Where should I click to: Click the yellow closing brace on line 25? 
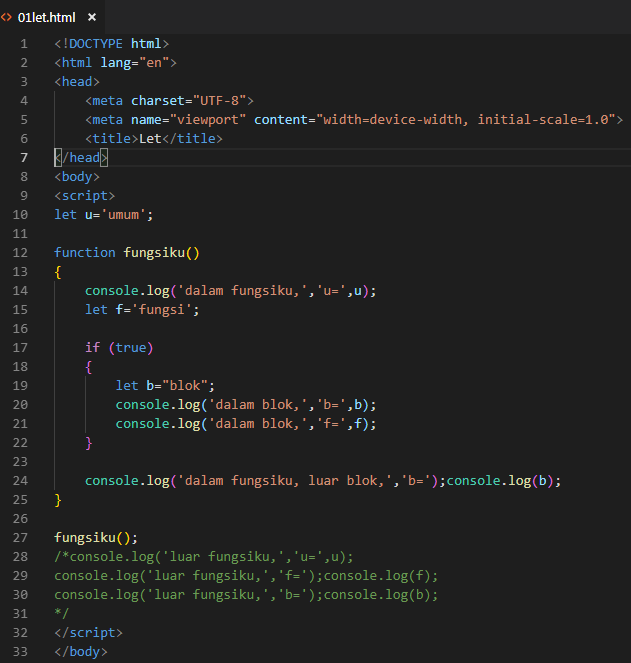[x=58, y=500]
